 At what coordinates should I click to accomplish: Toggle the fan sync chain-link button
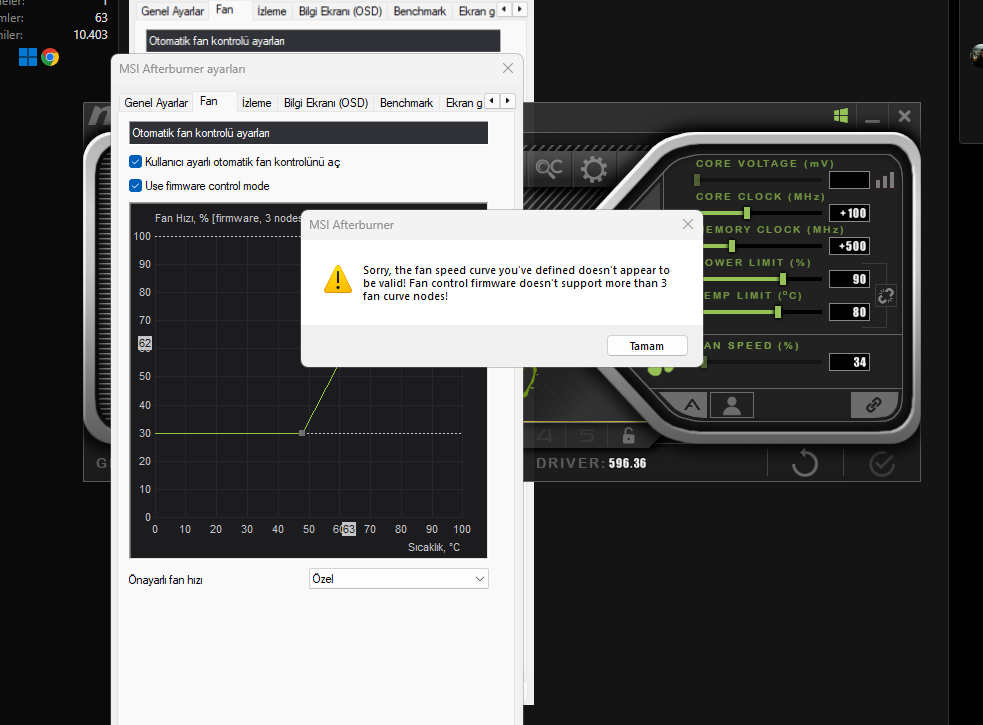873,405
